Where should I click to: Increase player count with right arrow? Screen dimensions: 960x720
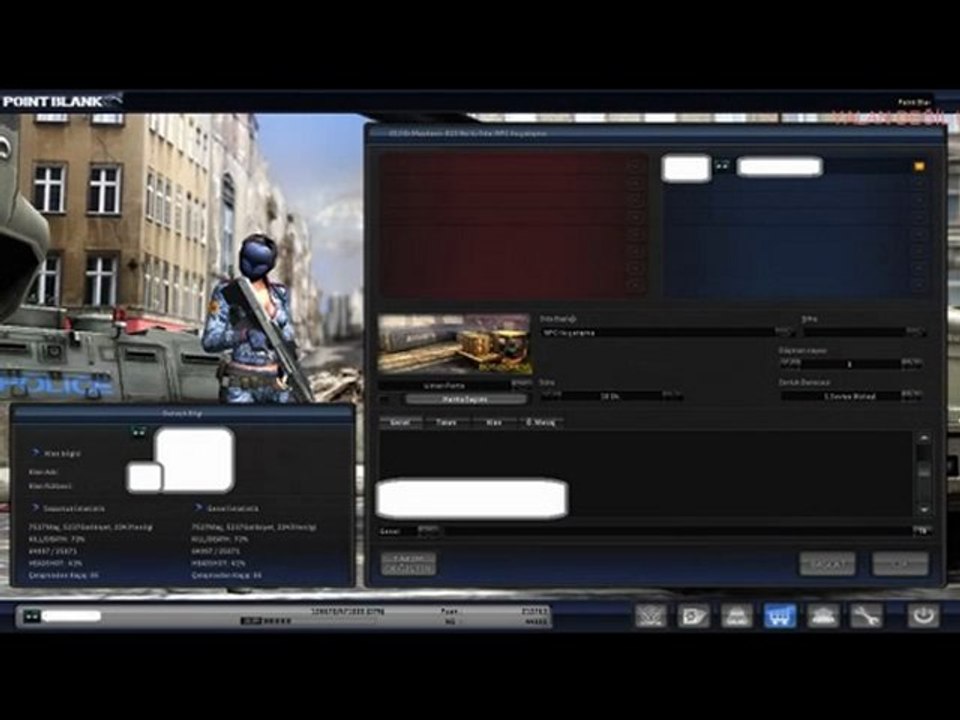pyautogui.click(x=911, y=364)
